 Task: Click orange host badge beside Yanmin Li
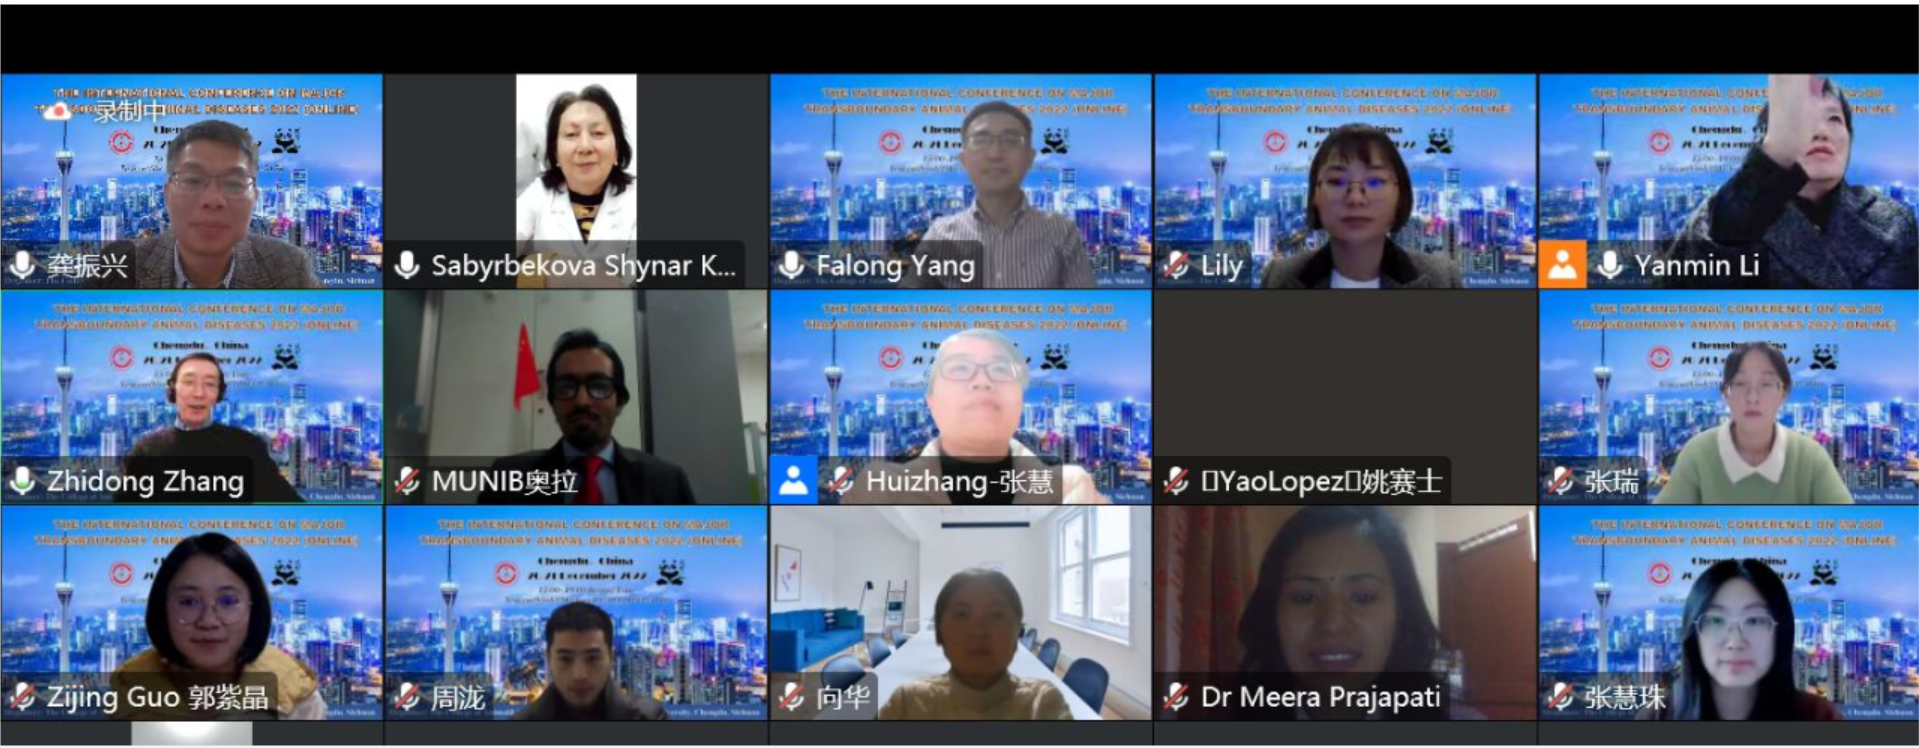point(1562,265)
